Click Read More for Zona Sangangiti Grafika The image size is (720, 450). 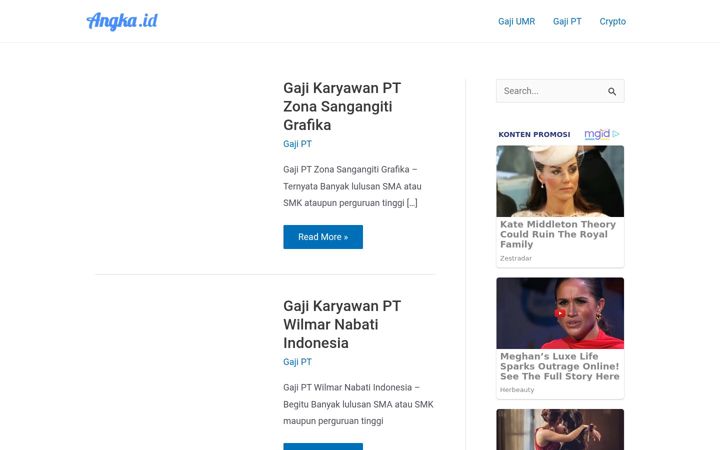coord(323,237)
